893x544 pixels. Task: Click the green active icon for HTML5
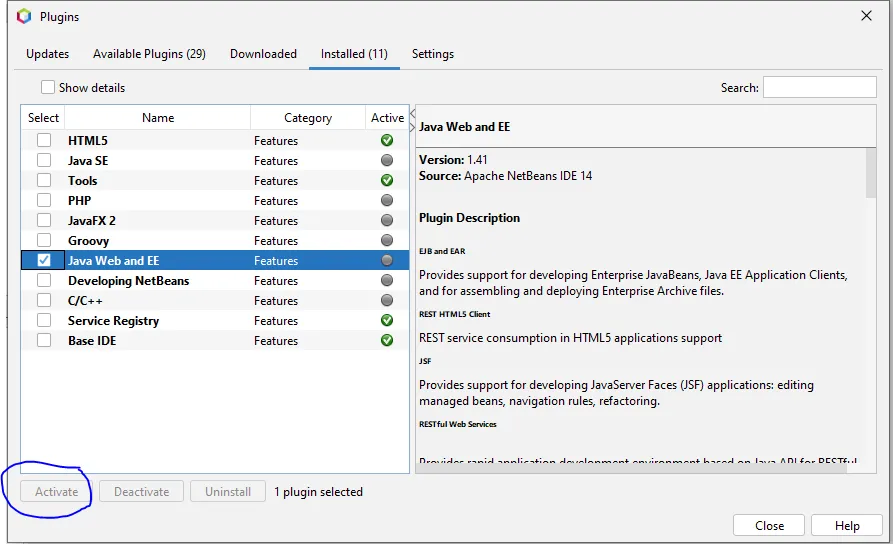pos(387,141)
